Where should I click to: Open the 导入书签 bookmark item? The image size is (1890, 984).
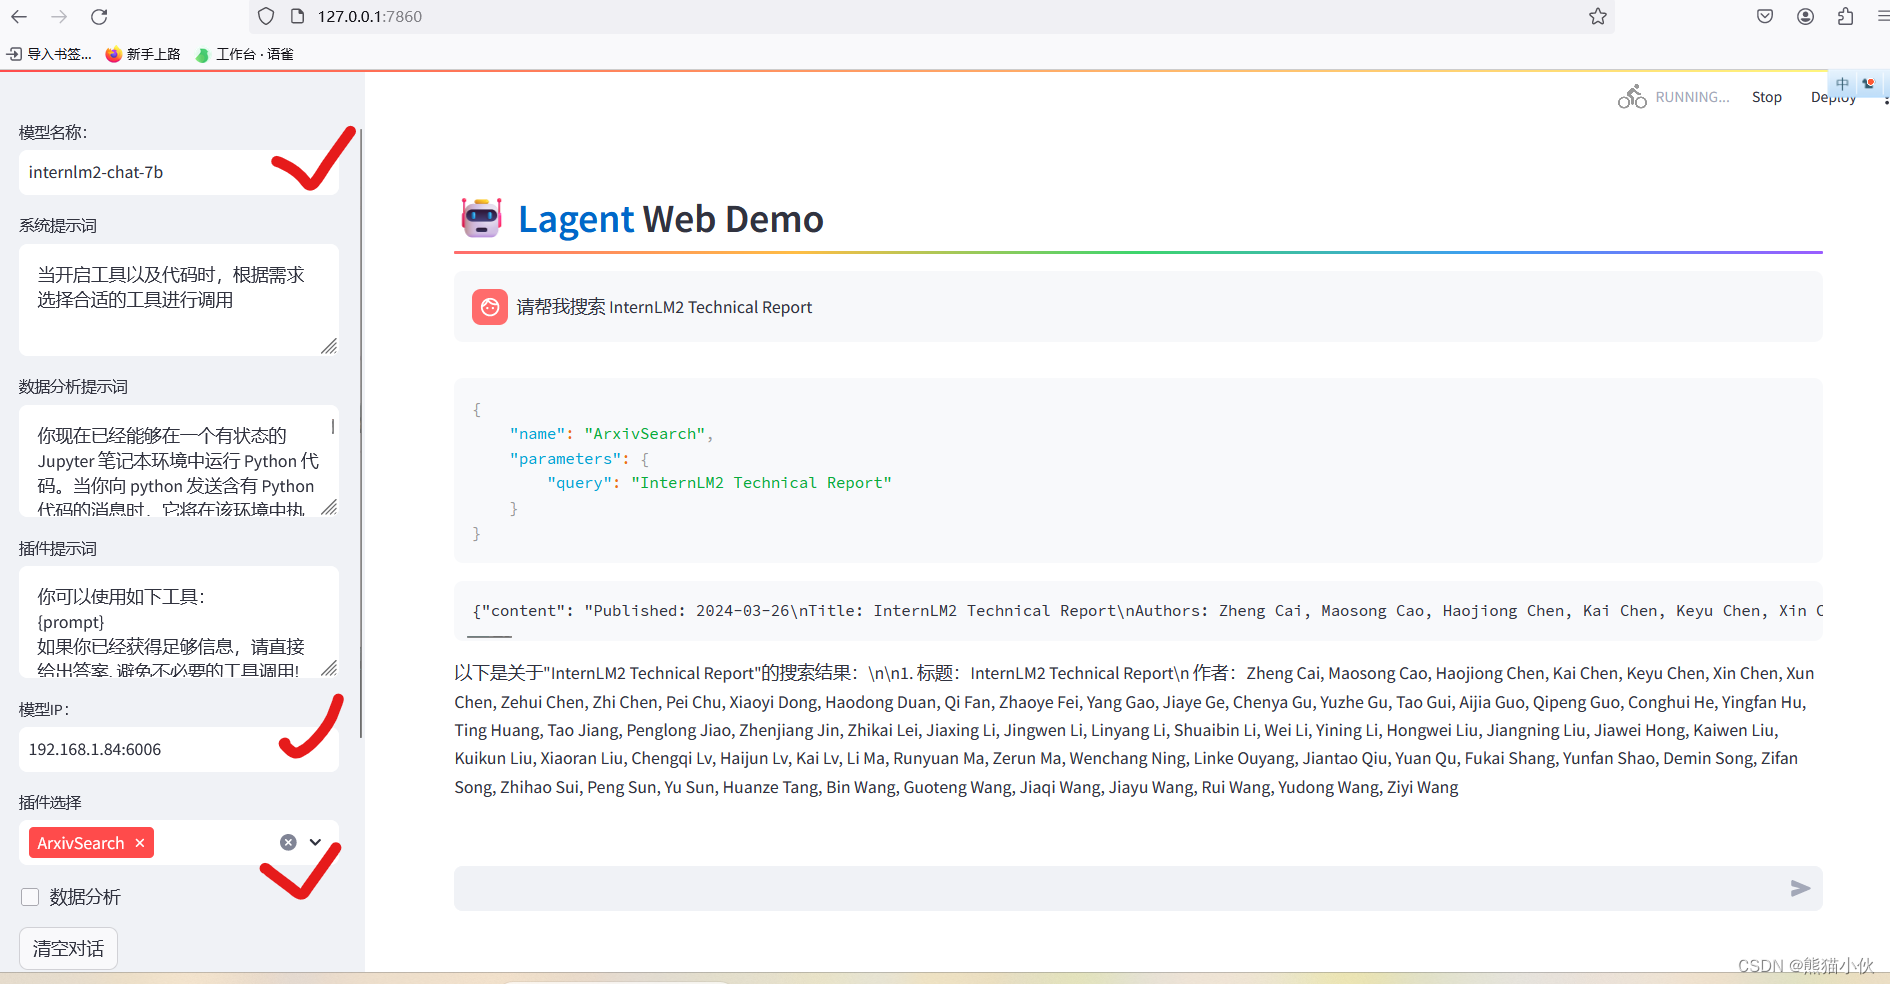[x=49, y=54]
